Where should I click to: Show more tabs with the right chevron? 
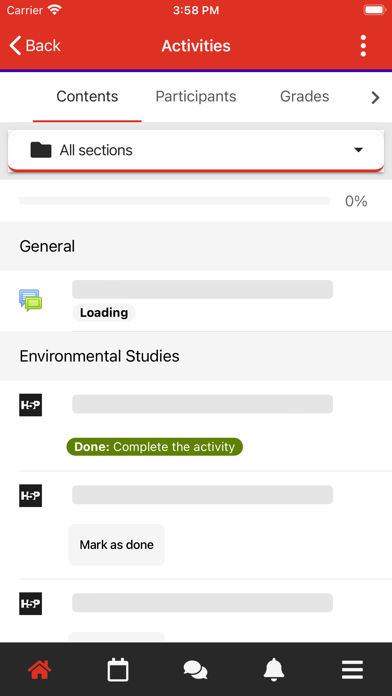375,97
